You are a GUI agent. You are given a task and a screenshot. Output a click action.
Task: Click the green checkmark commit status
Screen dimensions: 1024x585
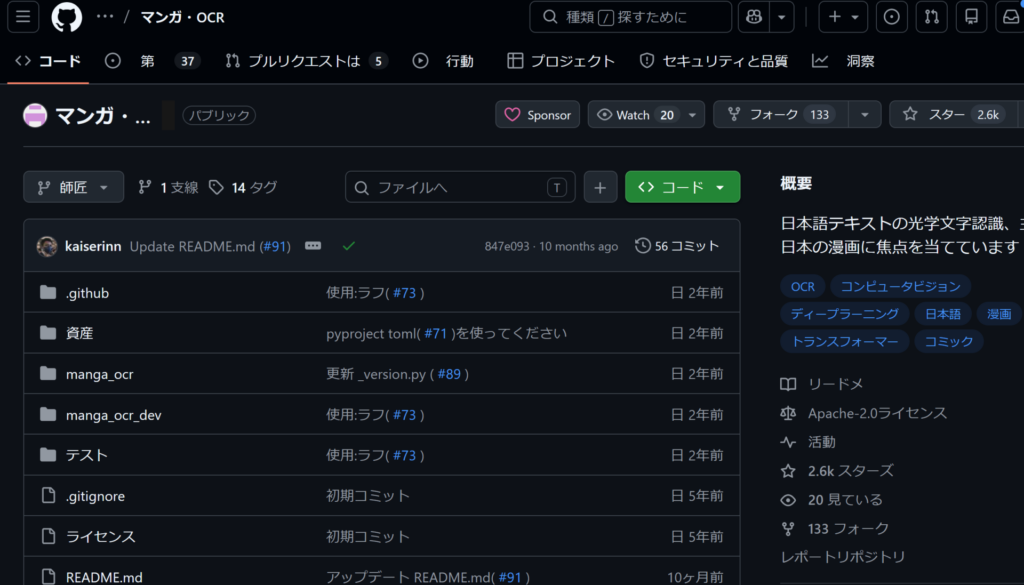348,246
